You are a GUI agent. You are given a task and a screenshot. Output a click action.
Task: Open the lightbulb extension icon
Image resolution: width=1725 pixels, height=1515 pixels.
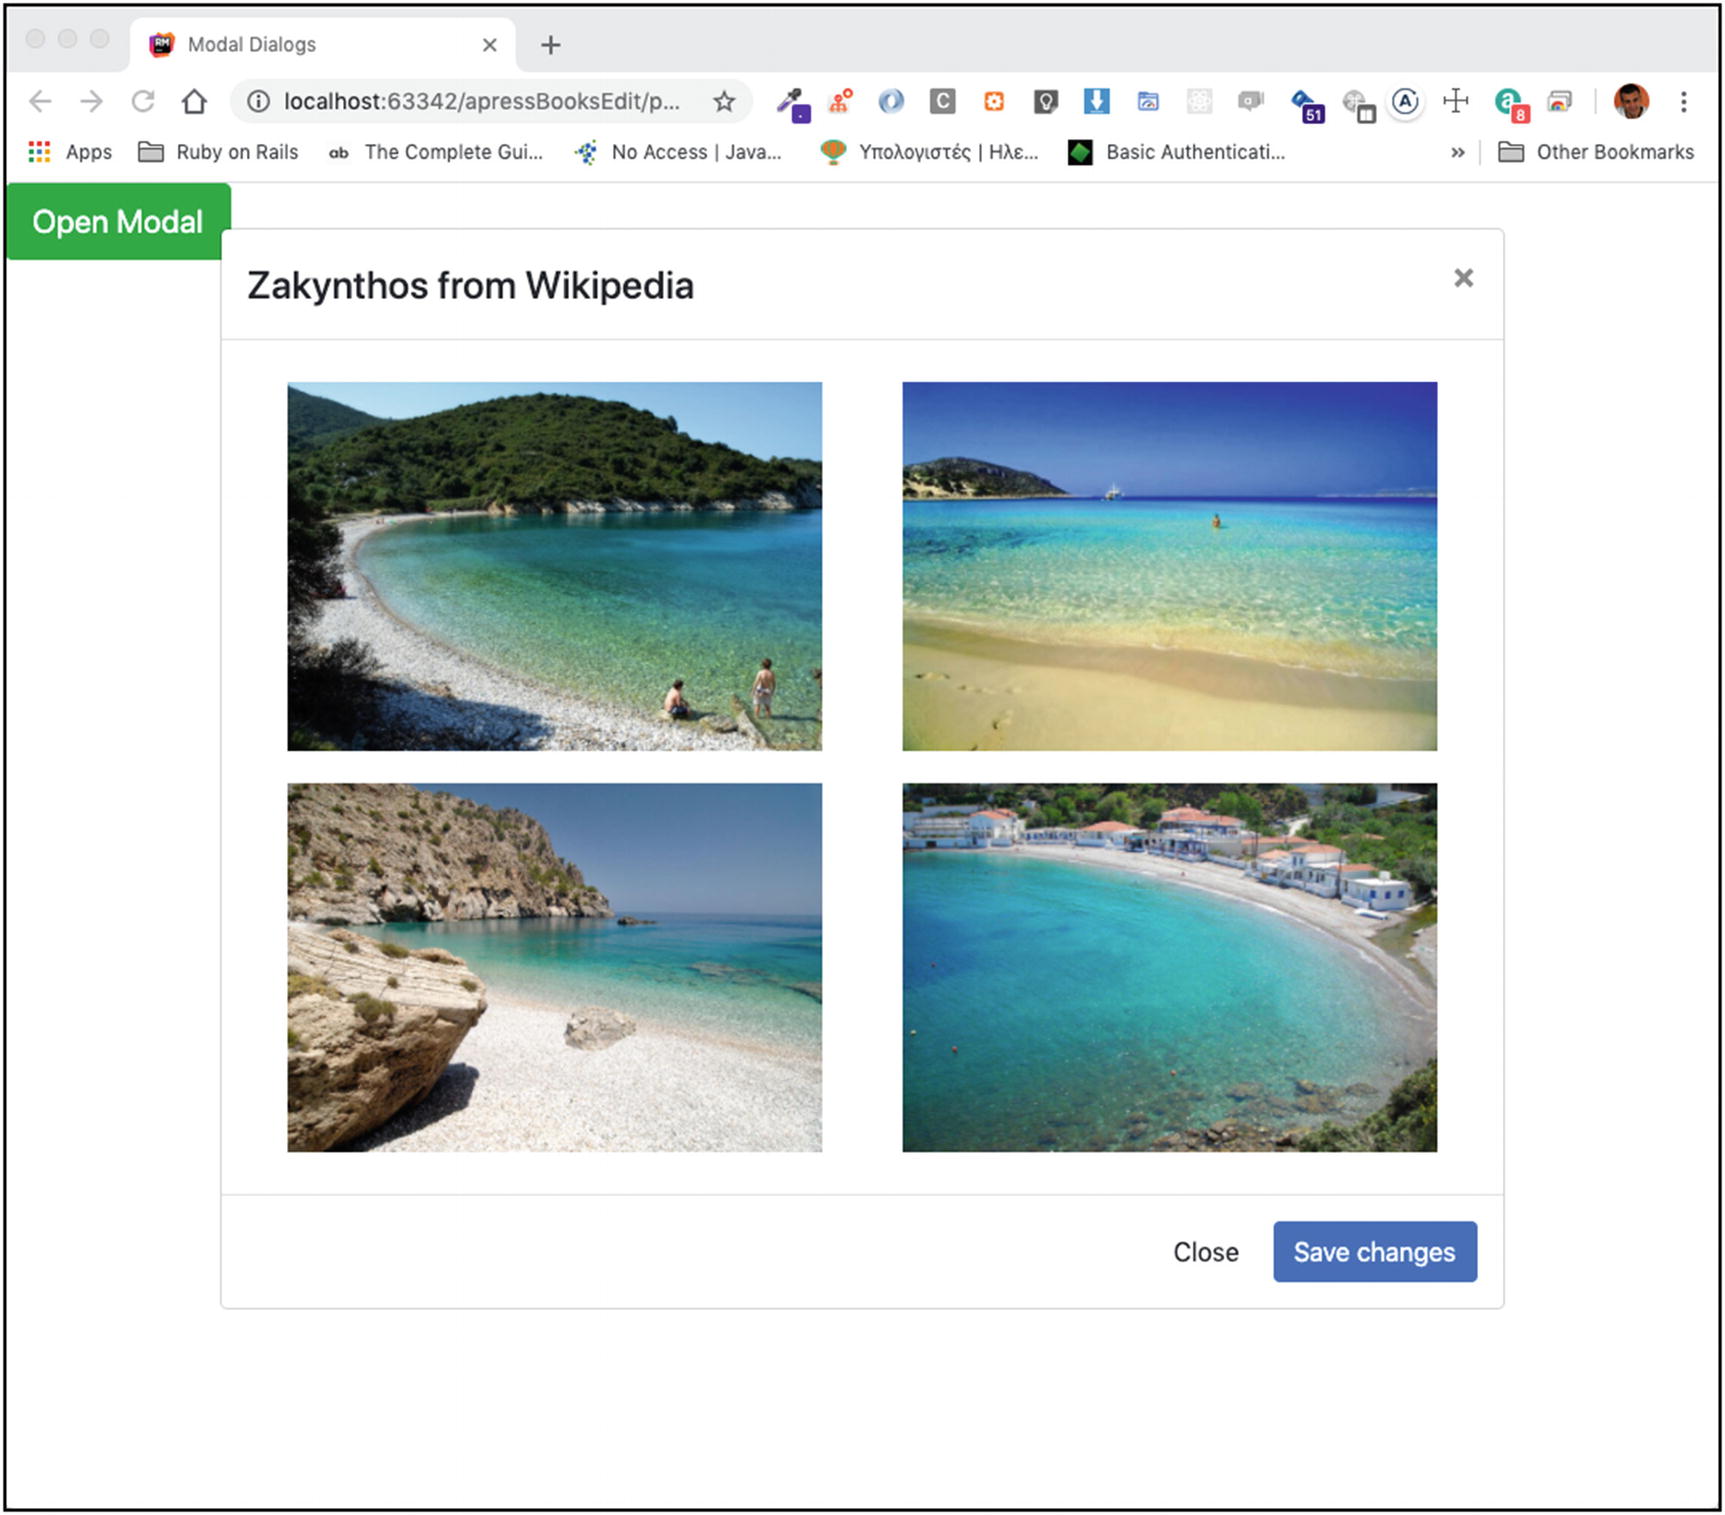[x=1045, y=101]
